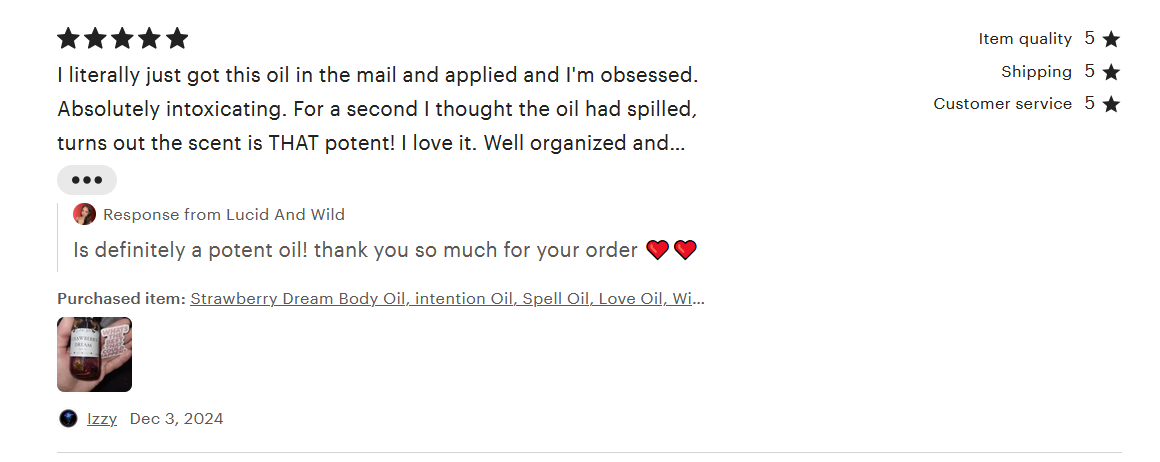This screenshot has height=462, width=1160.
Task: Click the star next to Customer service
Action: [x=1111, y=104]
